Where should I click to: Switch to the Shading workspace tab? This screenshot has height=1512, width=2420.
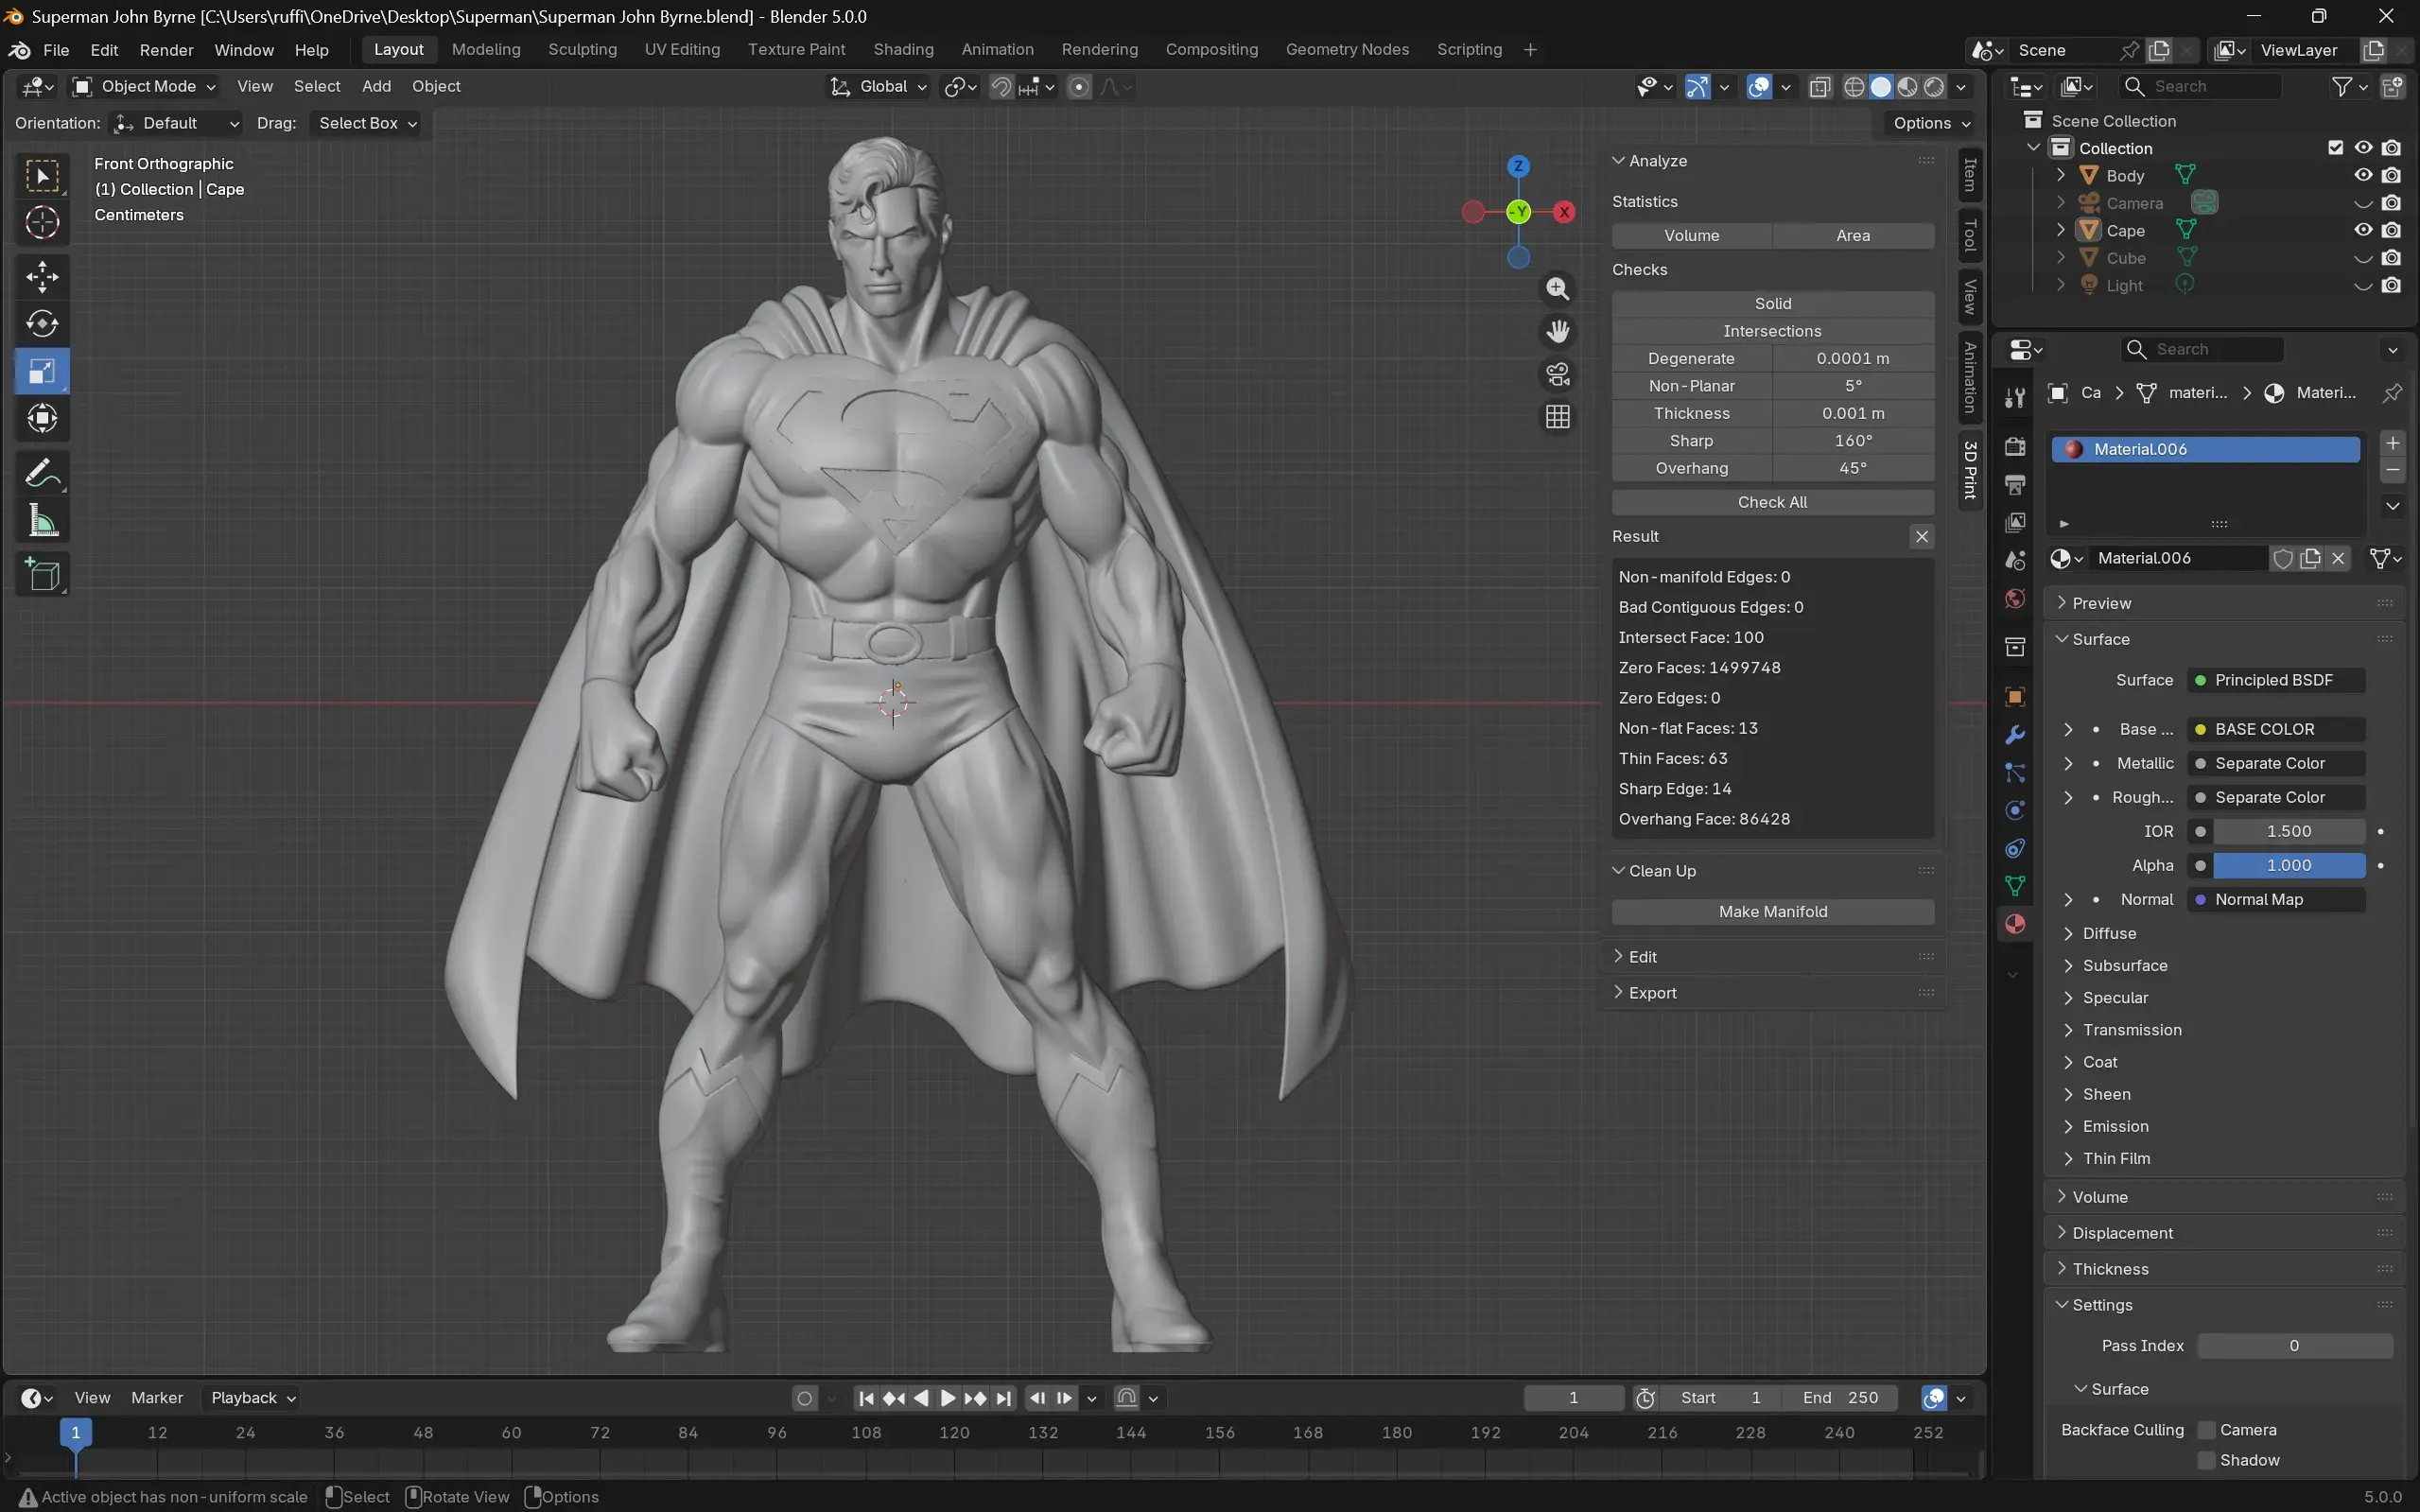tap(903, 50)
